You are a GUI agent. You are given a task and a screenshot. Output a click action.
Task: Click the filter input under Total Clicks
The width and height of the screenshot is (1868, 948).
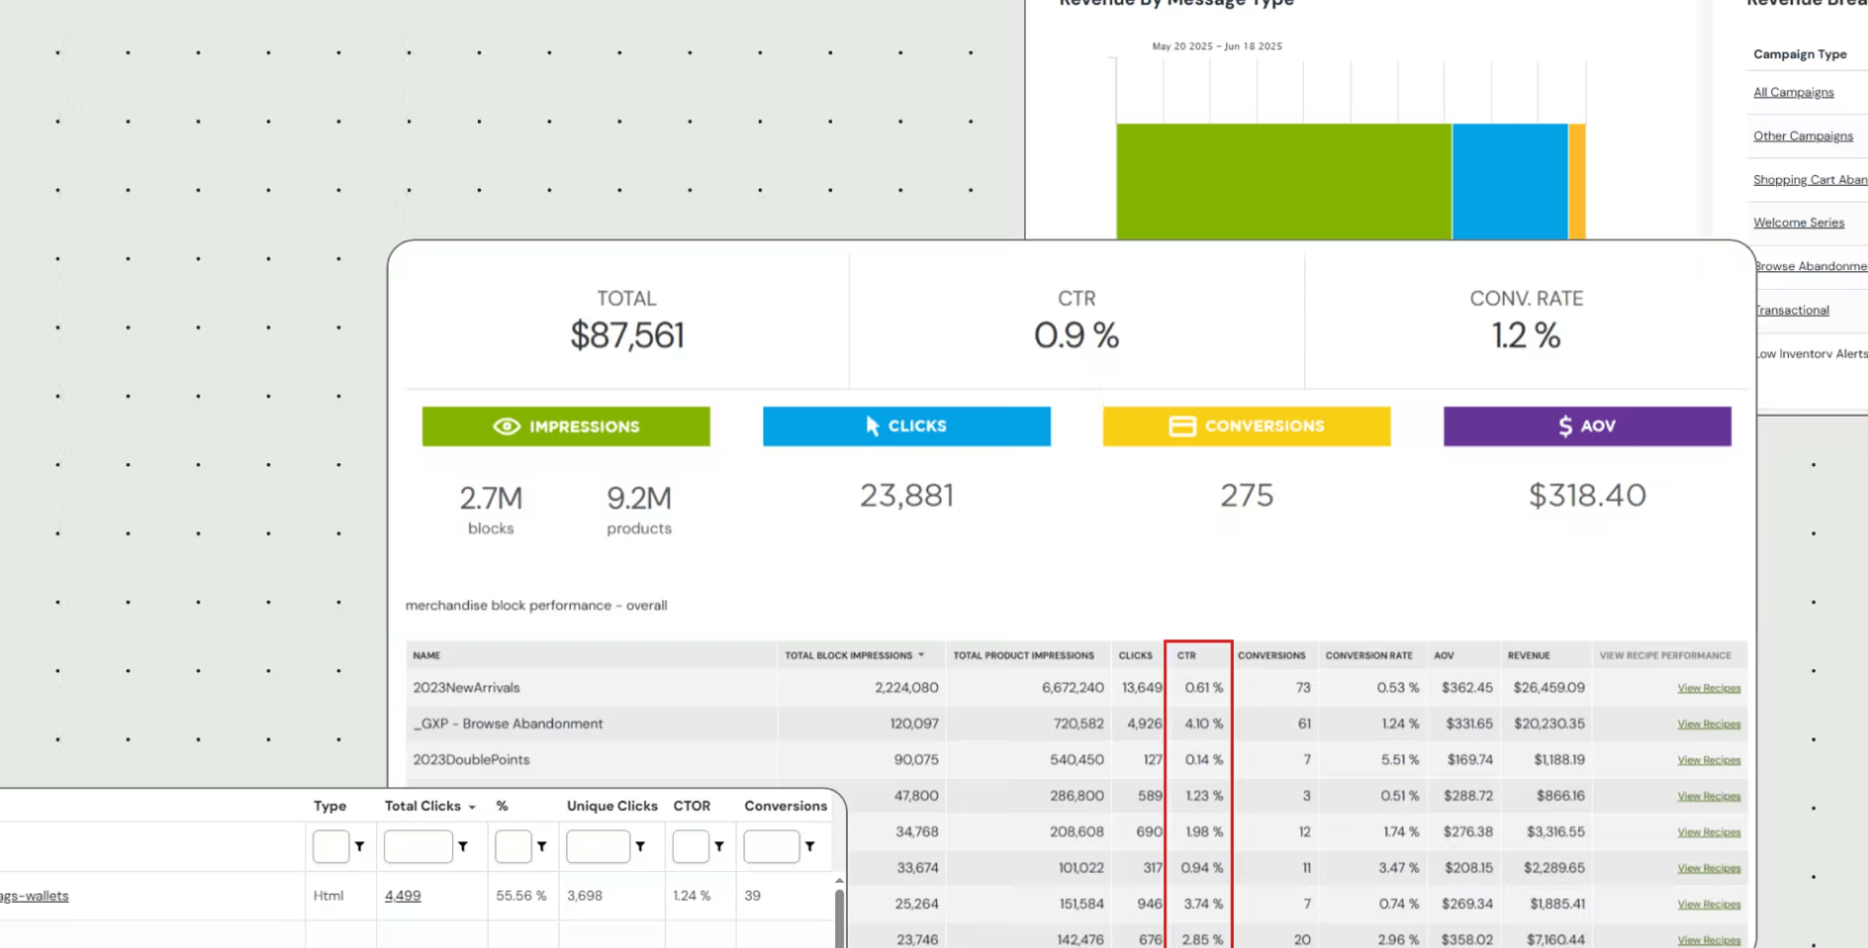tap(418, 847)
